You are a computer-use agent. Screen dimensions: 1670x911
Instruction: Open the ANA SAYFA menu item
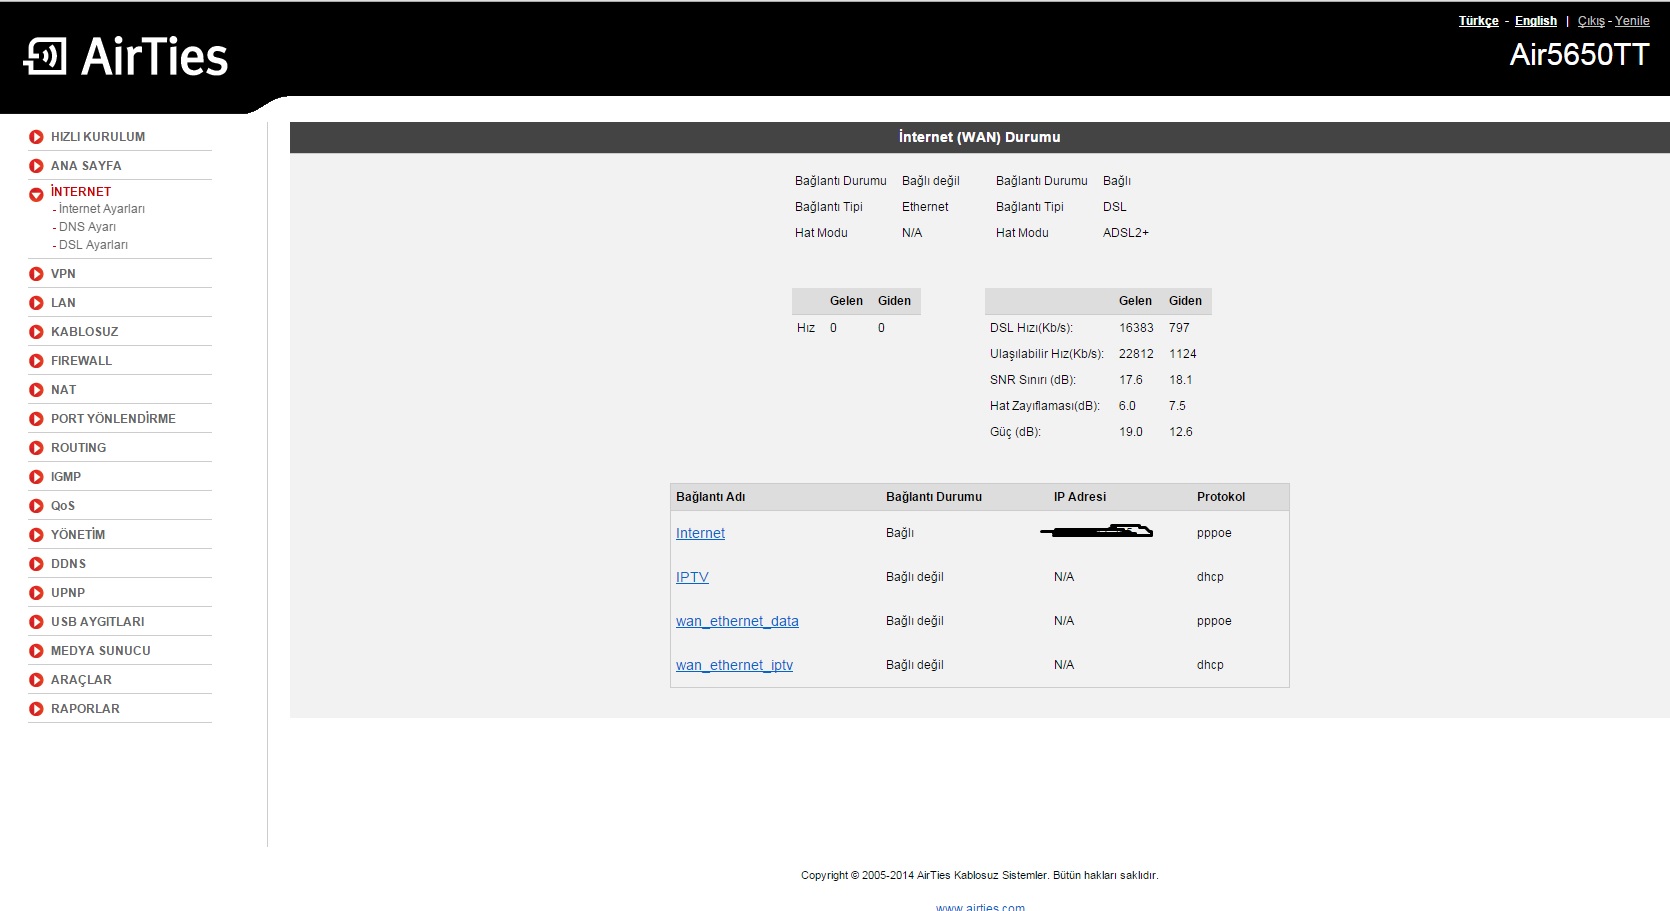coord(86,166)
